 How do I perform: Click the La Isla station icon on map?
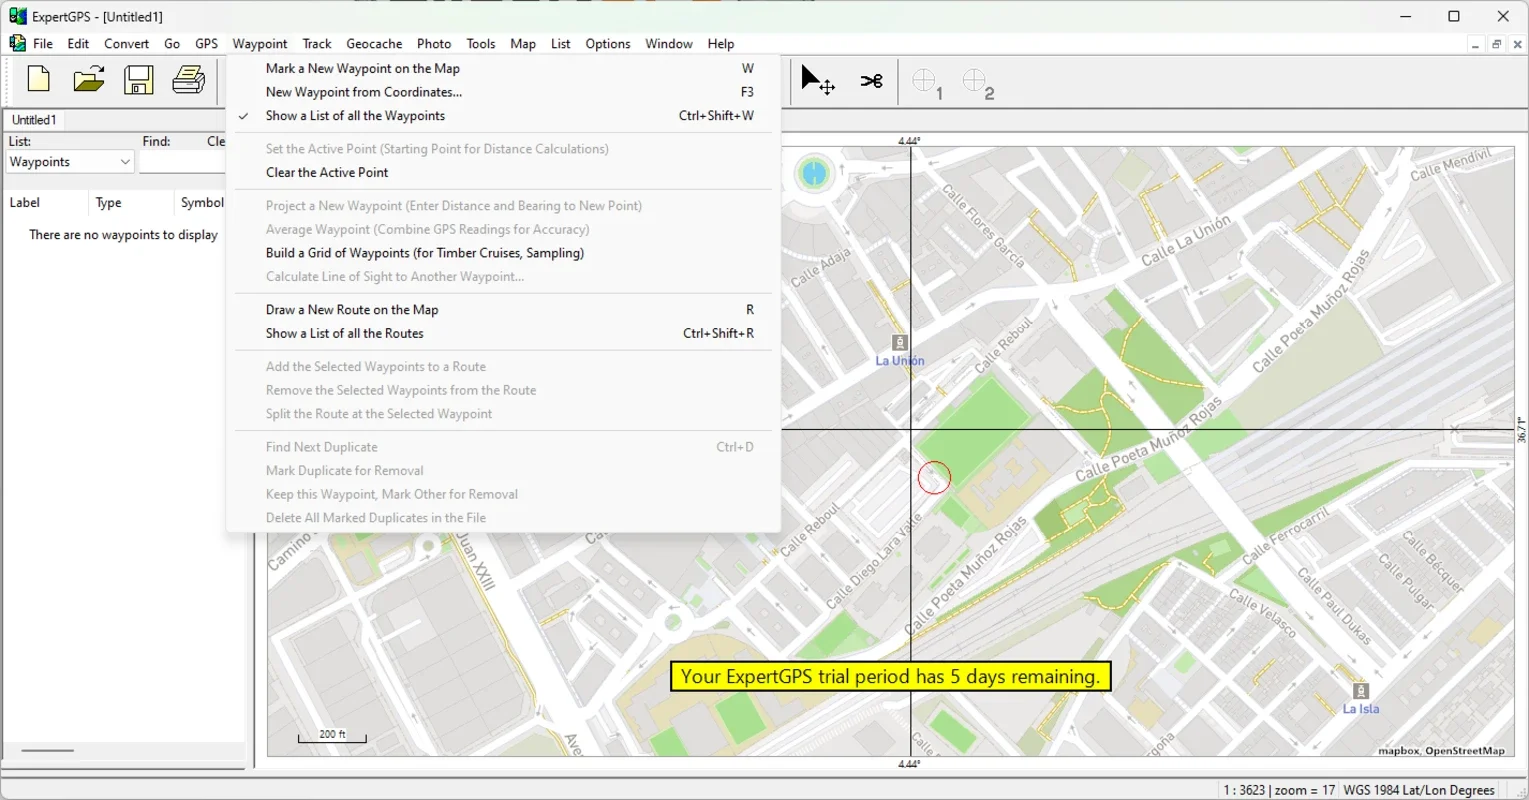click(1360, 691)
